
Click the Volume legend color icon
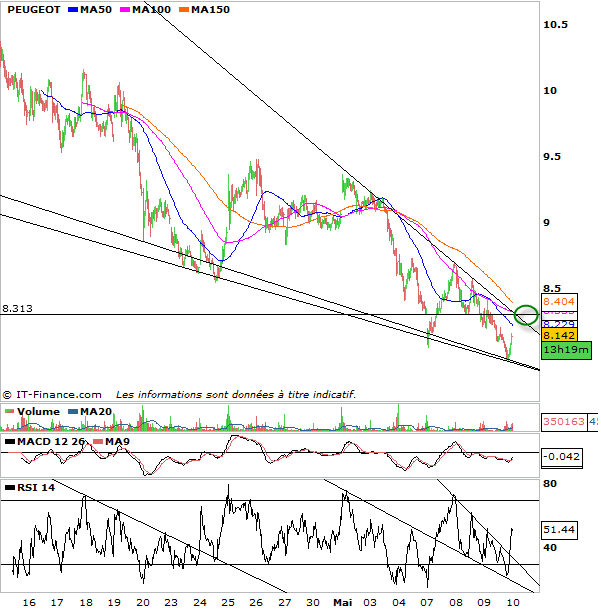coord(10,411)
